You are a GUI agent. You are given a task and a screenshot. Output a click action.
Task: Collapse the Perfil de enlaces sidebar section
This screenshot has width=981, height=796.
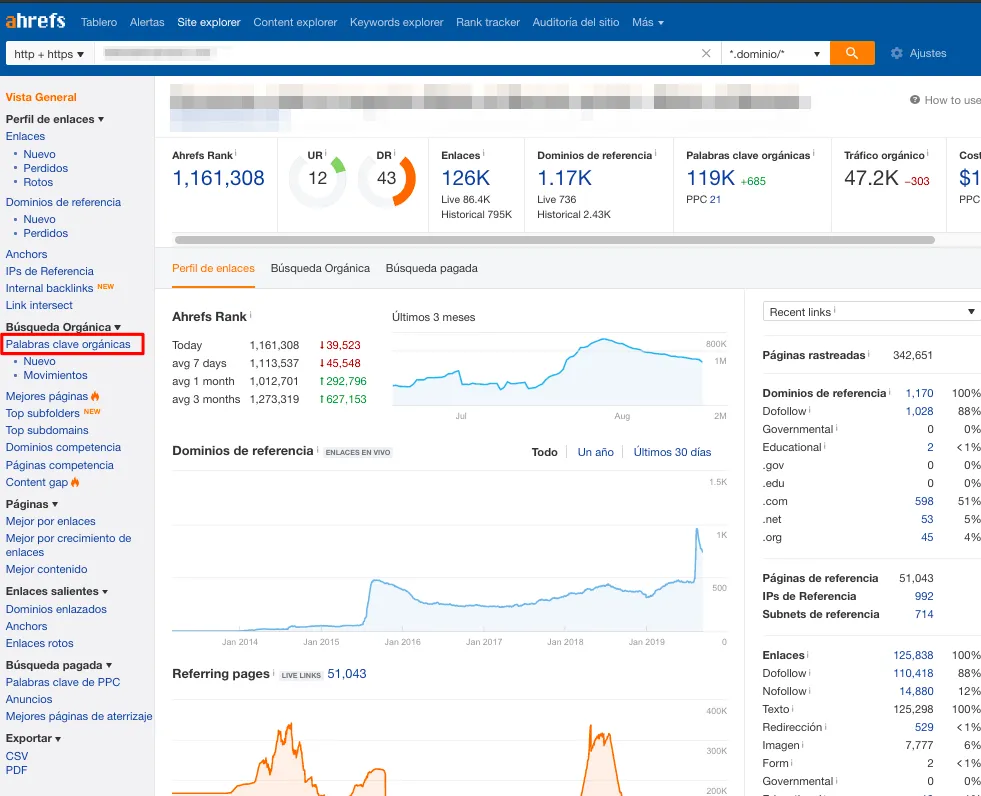pos(54,119)
